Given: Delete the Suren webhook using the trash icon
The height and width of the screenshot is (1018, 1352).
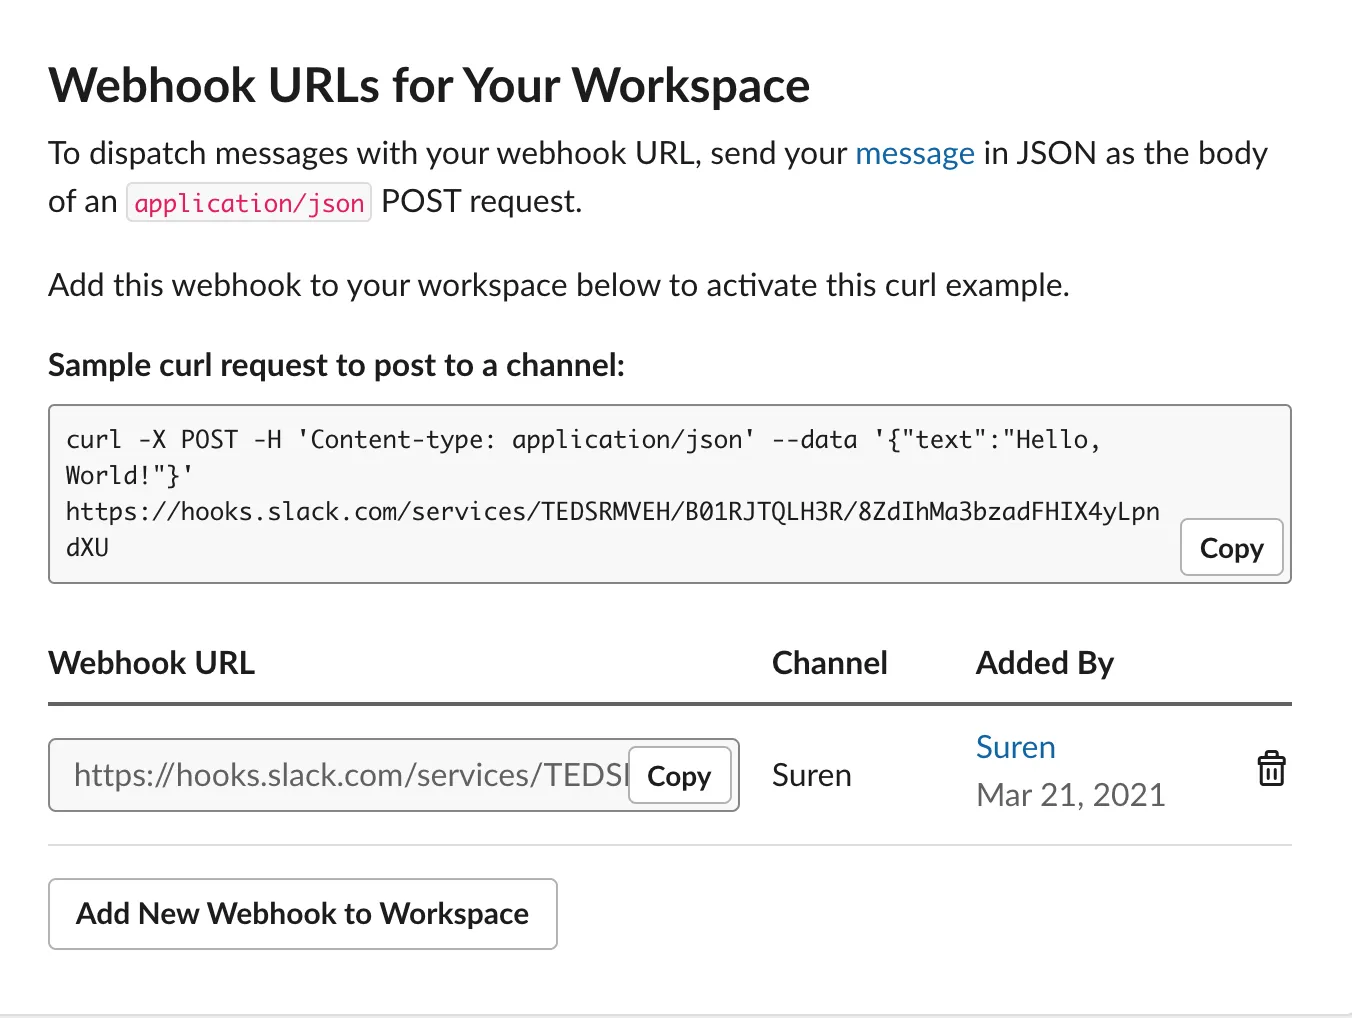Looking at the screenshot, I should pyautogui.click(x=1271, y=769).
